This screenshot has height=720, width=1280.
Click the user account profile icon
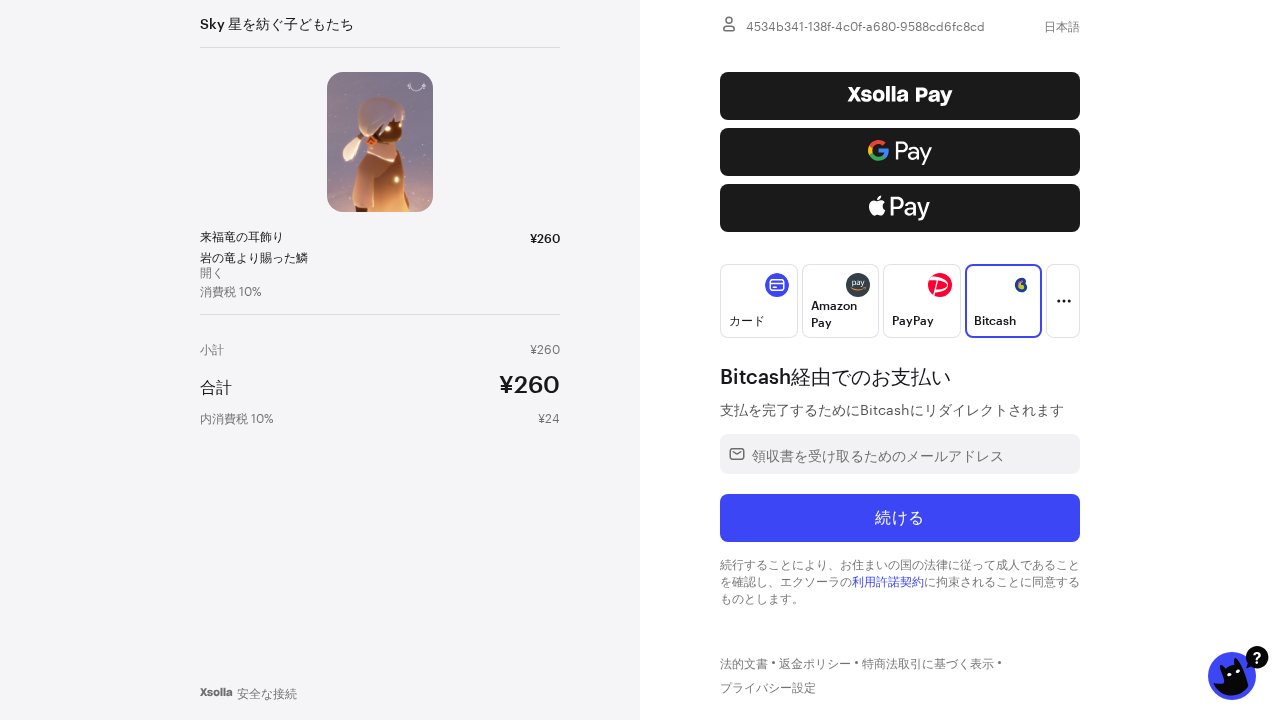tap(729, 24)
